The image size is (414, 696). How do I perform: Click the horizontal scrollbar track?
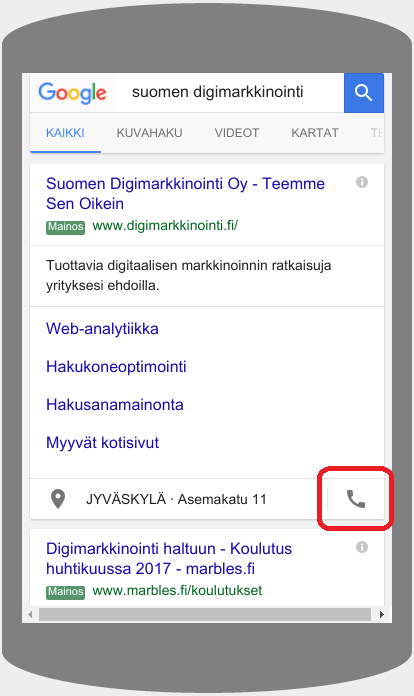205,615
